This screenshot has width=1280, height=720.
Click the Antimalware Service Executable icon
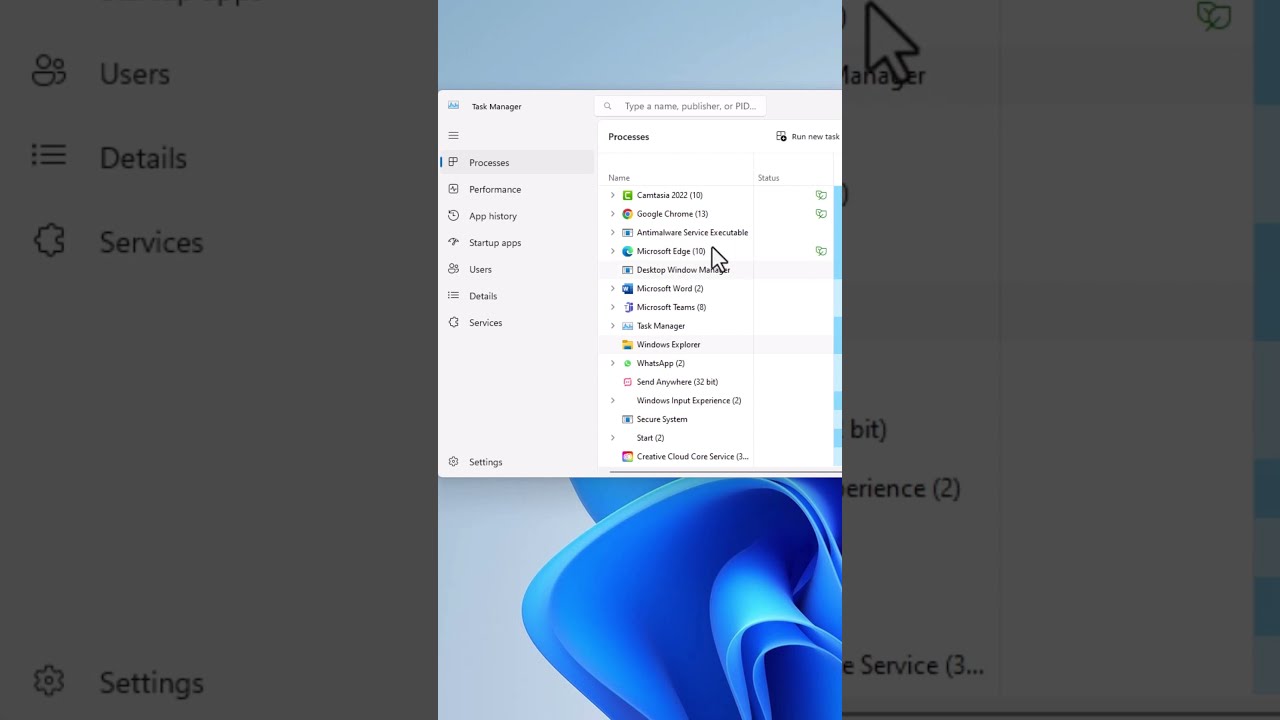628,233
